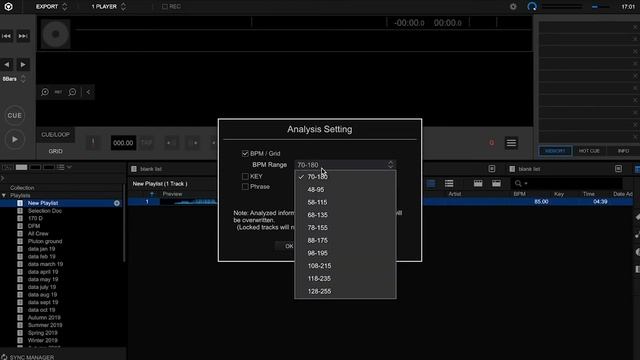Switch to the CUE/LOOP panel
Screen dimensions: 640x360
(56, 135)
